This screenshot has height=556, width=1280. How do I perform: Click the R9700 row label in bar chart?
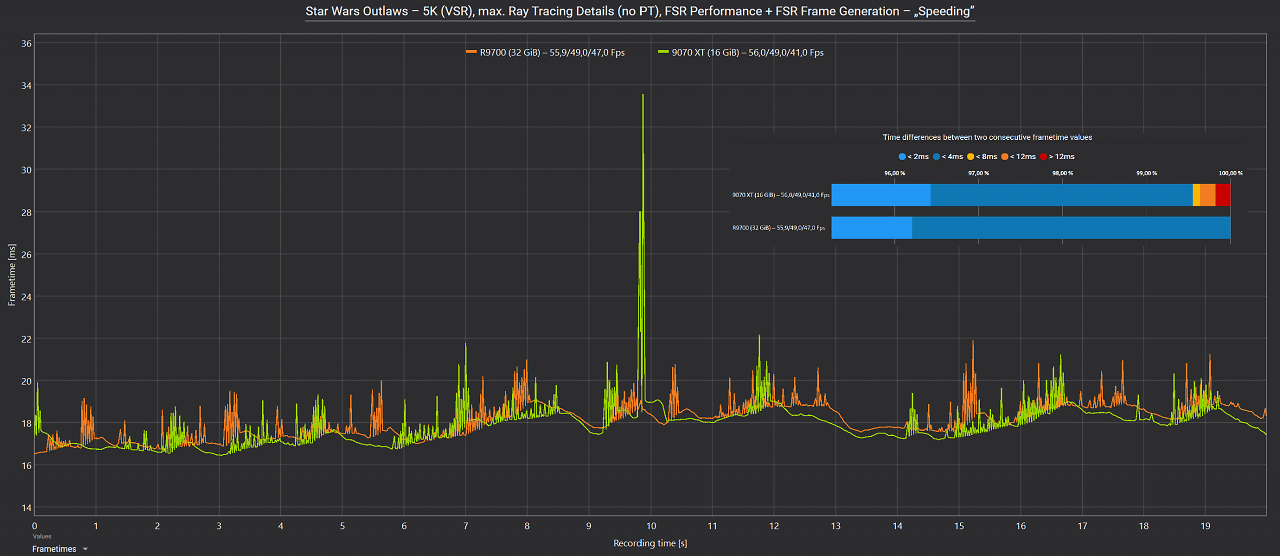coord(780,228)
